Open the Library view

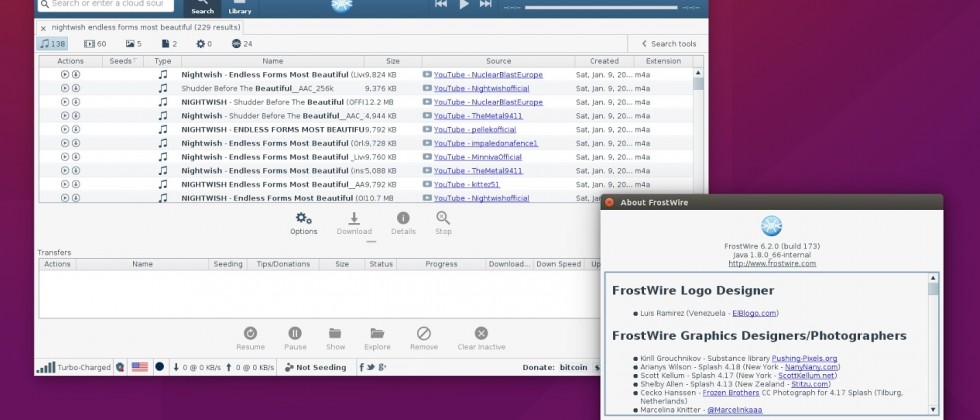click(240, 6)
